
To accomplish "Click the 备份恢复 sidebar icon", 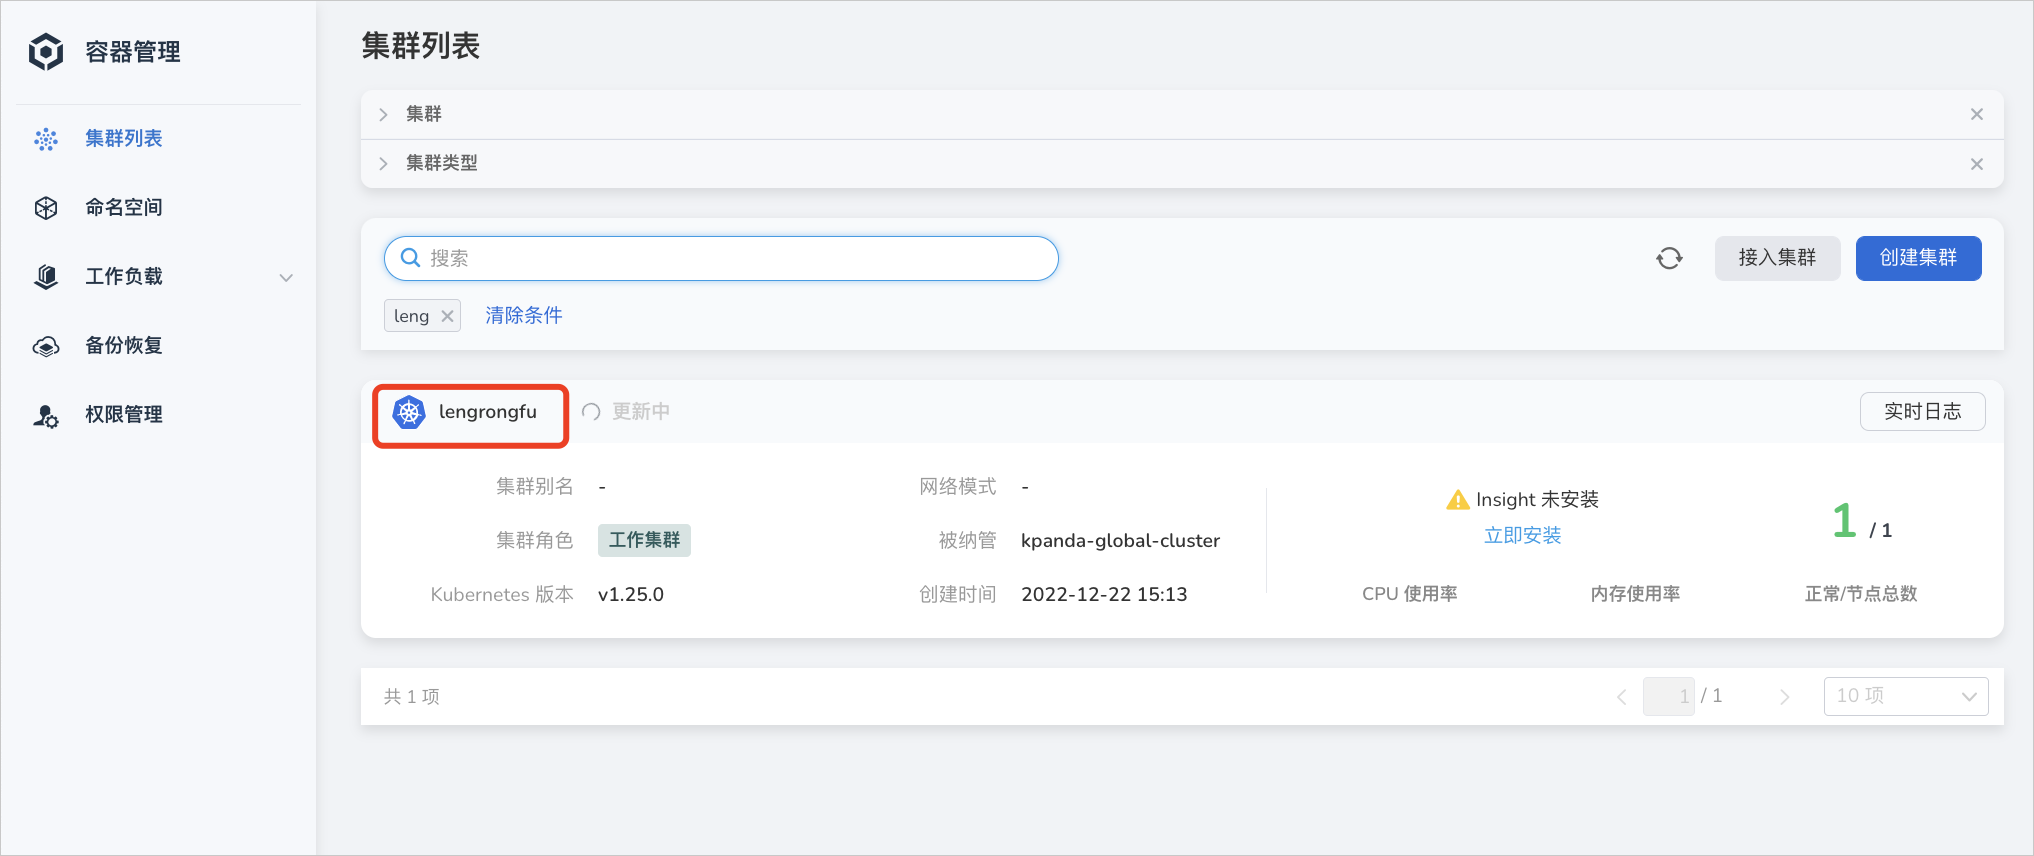I will pos(46,346).
